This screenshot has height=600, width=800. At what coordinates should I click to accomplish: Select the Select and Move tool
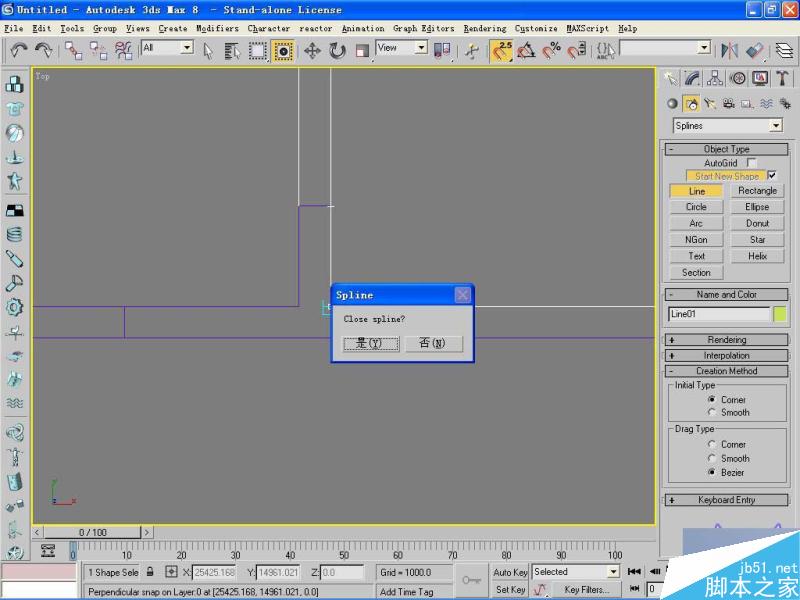point(314,50)
